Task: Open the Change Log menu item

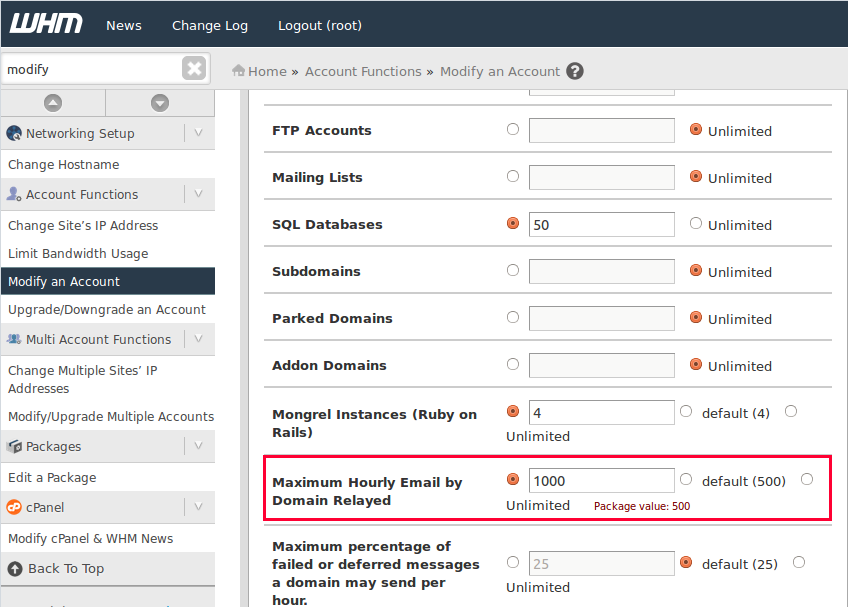Action: point(210,25)
